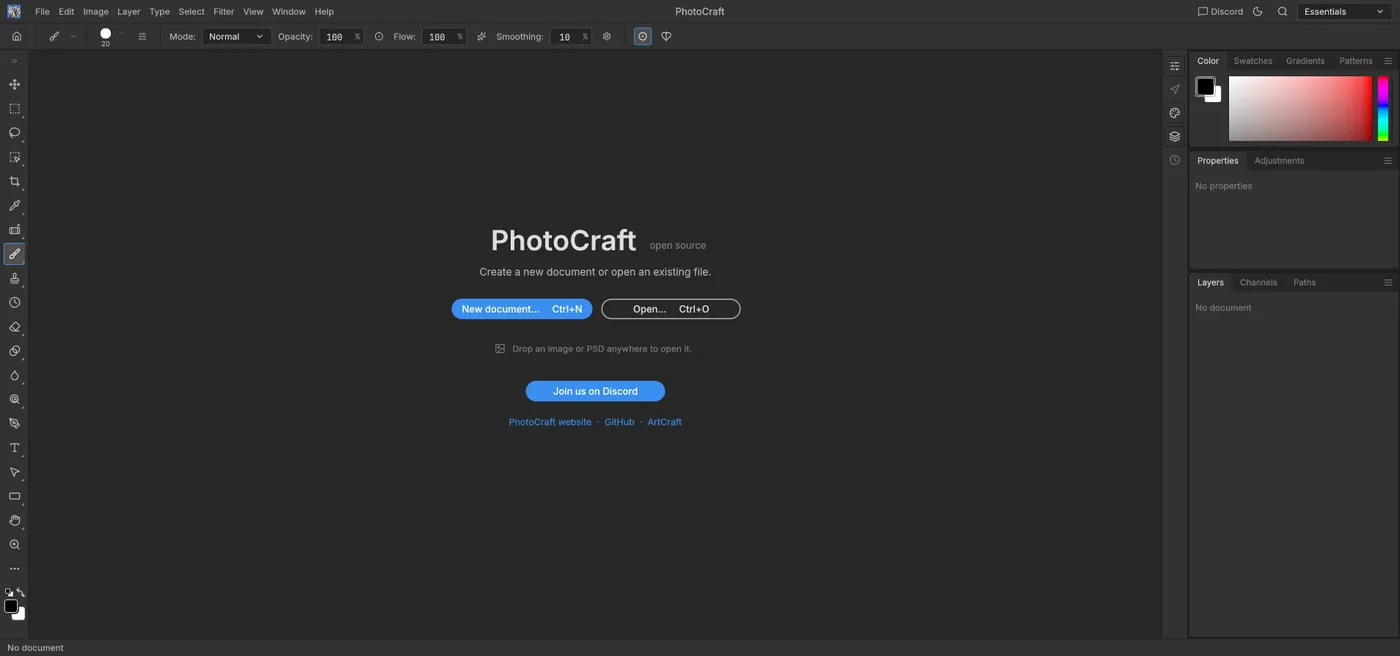Select the Brush tool in left toolbar

[x=14, y=254]
